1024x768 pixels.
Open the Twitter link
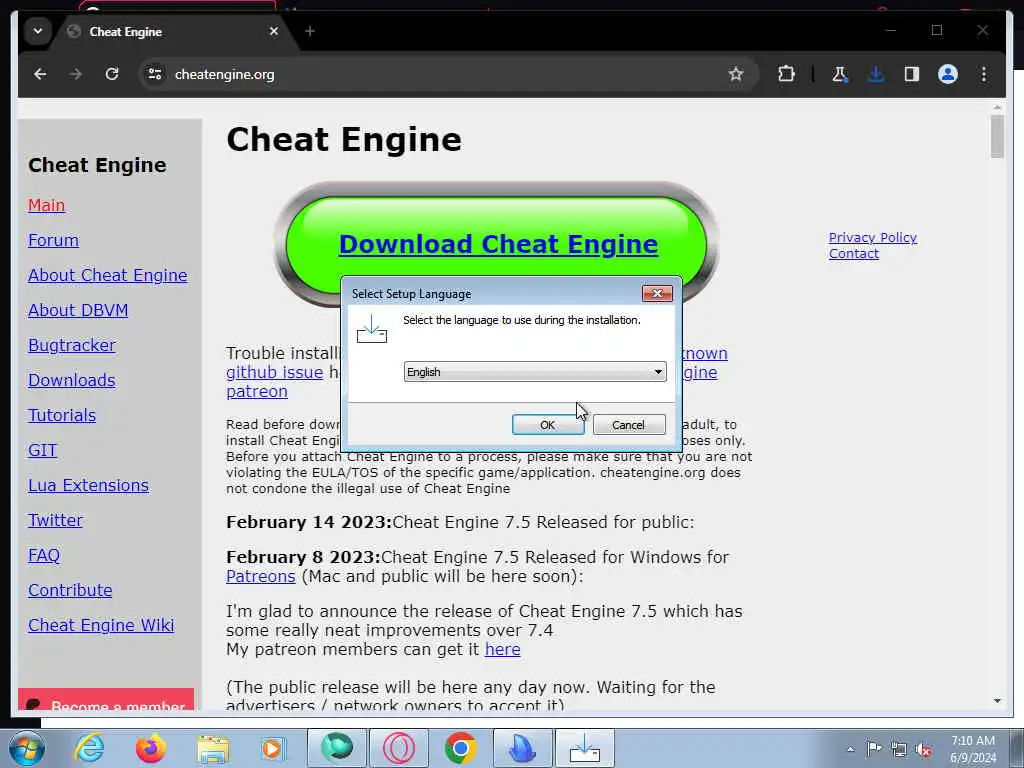pos(56,520)
